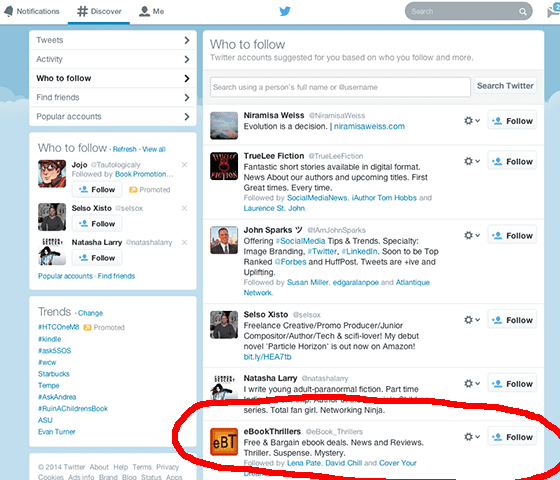Open the About footer link
Screen dimensions: 560x480
pyautogui.click(x=99, y=467)
